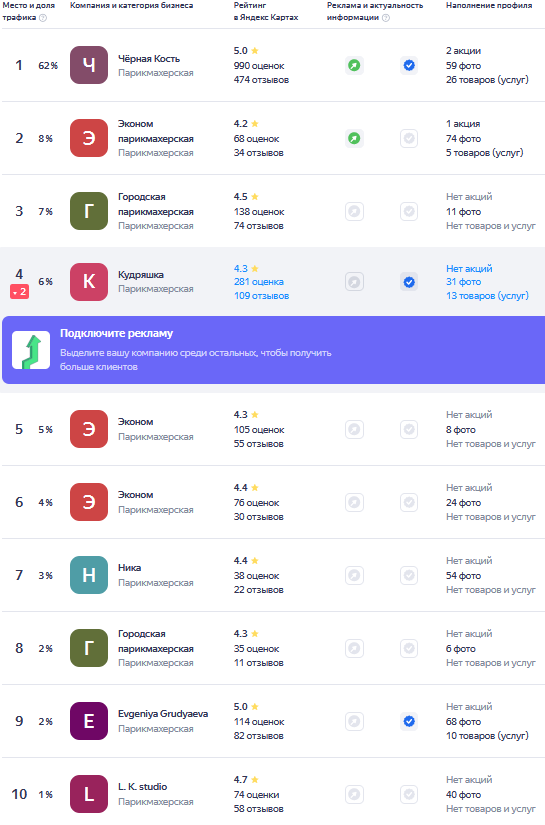Click the grey verification icon for Ника
This screenshot has height=825, width=545.
click(409, 575)
